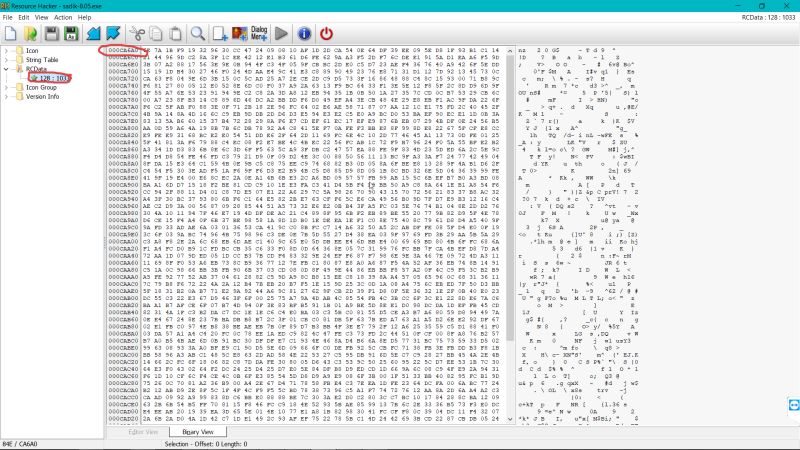Expand the Icon Group node

[x=6, y=87]
